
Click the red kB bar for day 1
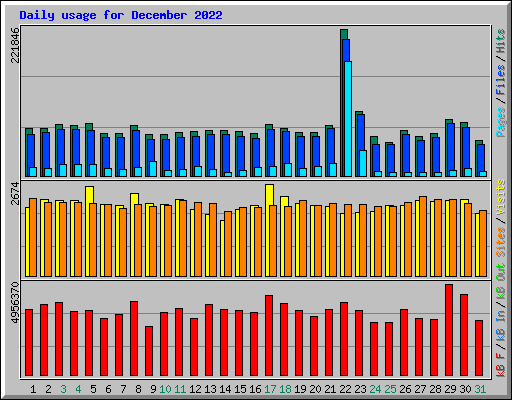(29, 342)
